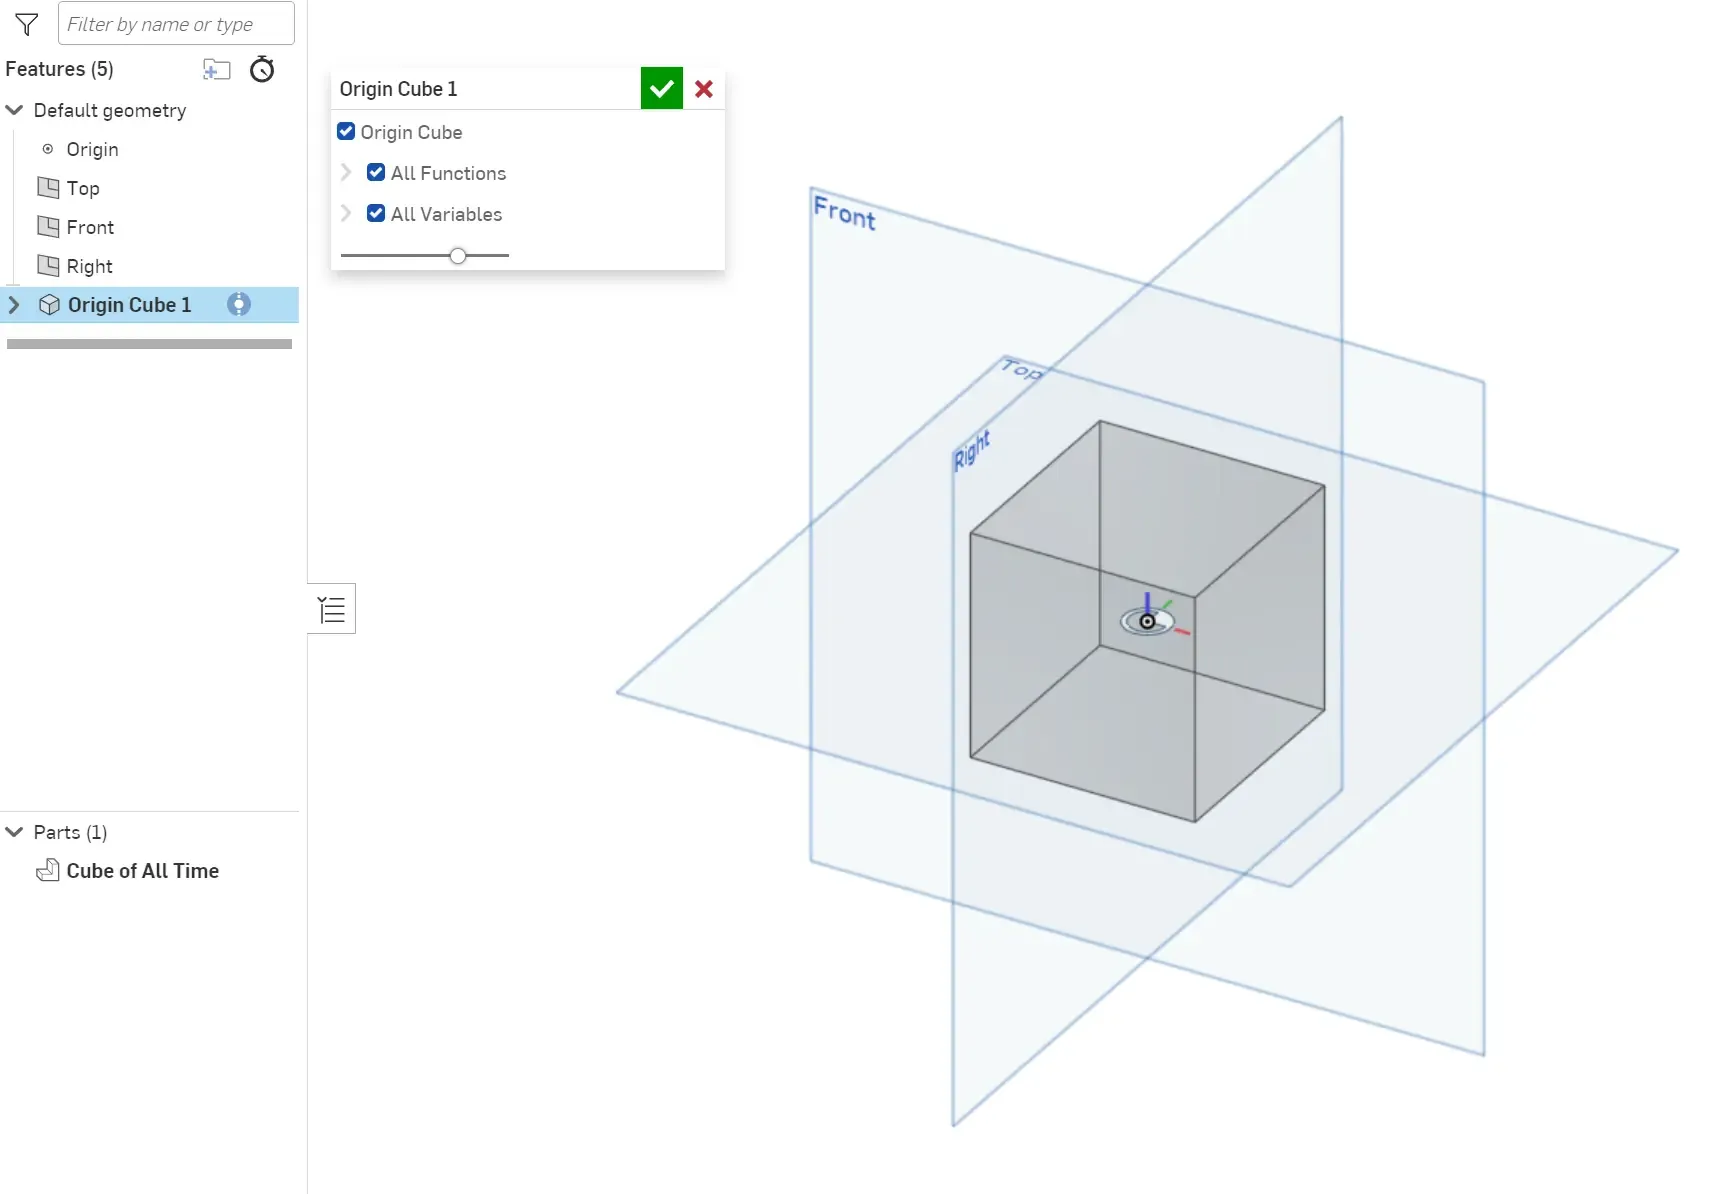The height and width of the screenshot is (1194, 1725).
Task: Disable the All Functions checkbox
Action: click(x=374, y=172)
